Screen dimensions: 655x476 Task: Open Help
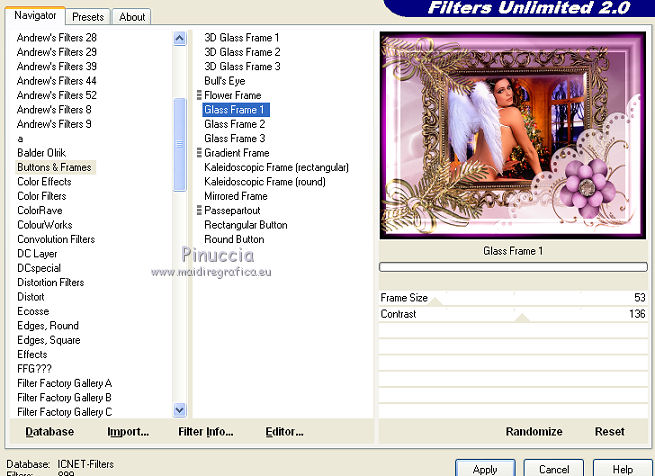click(x=623, y=469)
